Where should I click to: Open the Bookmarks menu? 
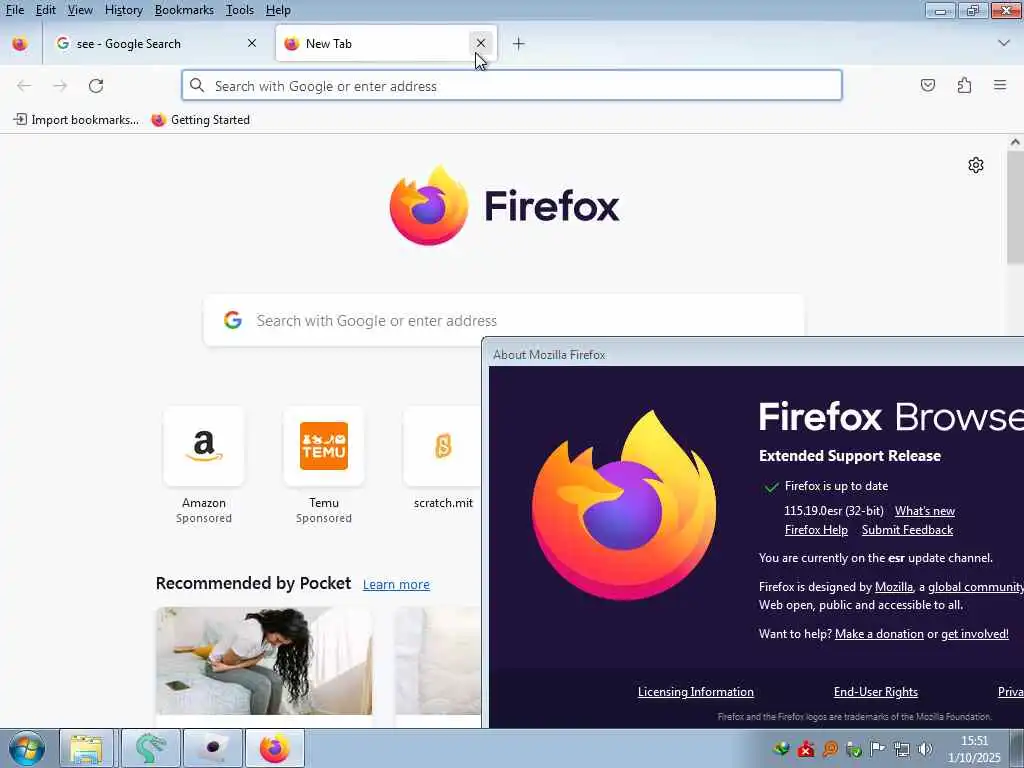click(x=184, y=10)
